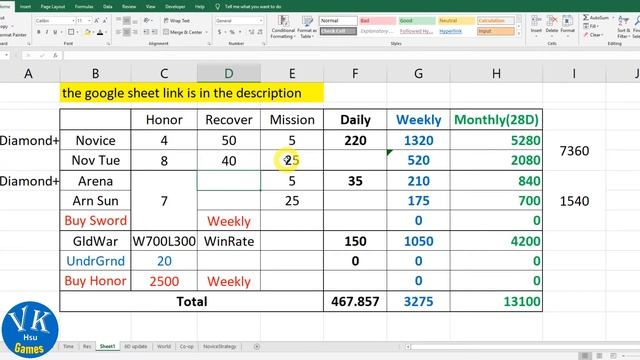Image resolution: width=640 pixels, height=360 pixels.
Task: Toggle Underline formatting
Action: pyautogui.click(x=55, y=32)
